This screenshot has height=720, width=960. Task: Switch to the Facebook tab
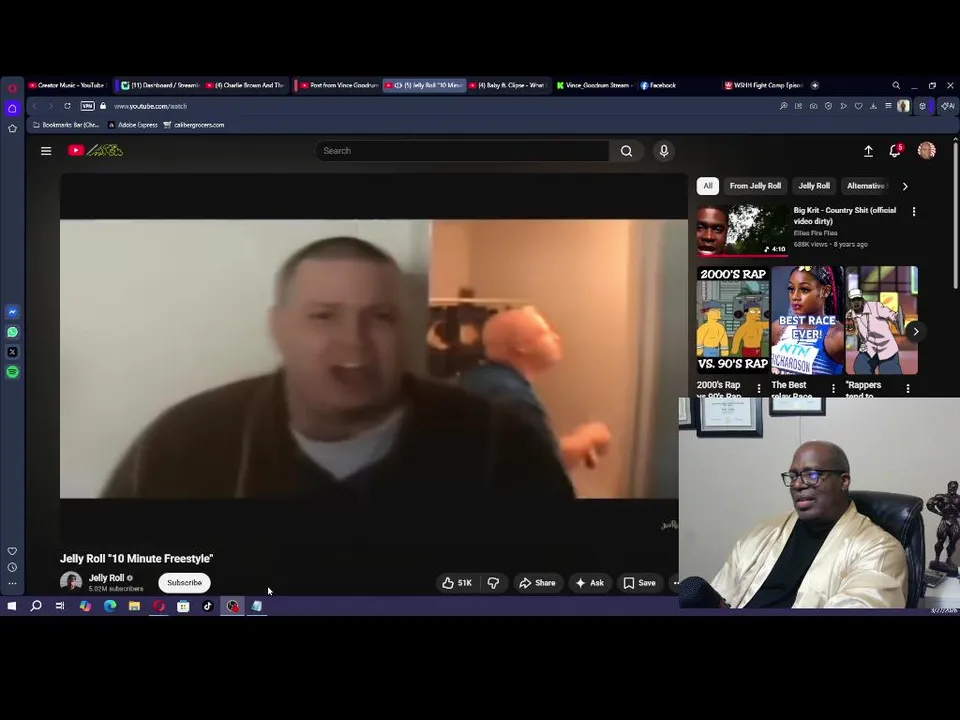coord(658,85)
